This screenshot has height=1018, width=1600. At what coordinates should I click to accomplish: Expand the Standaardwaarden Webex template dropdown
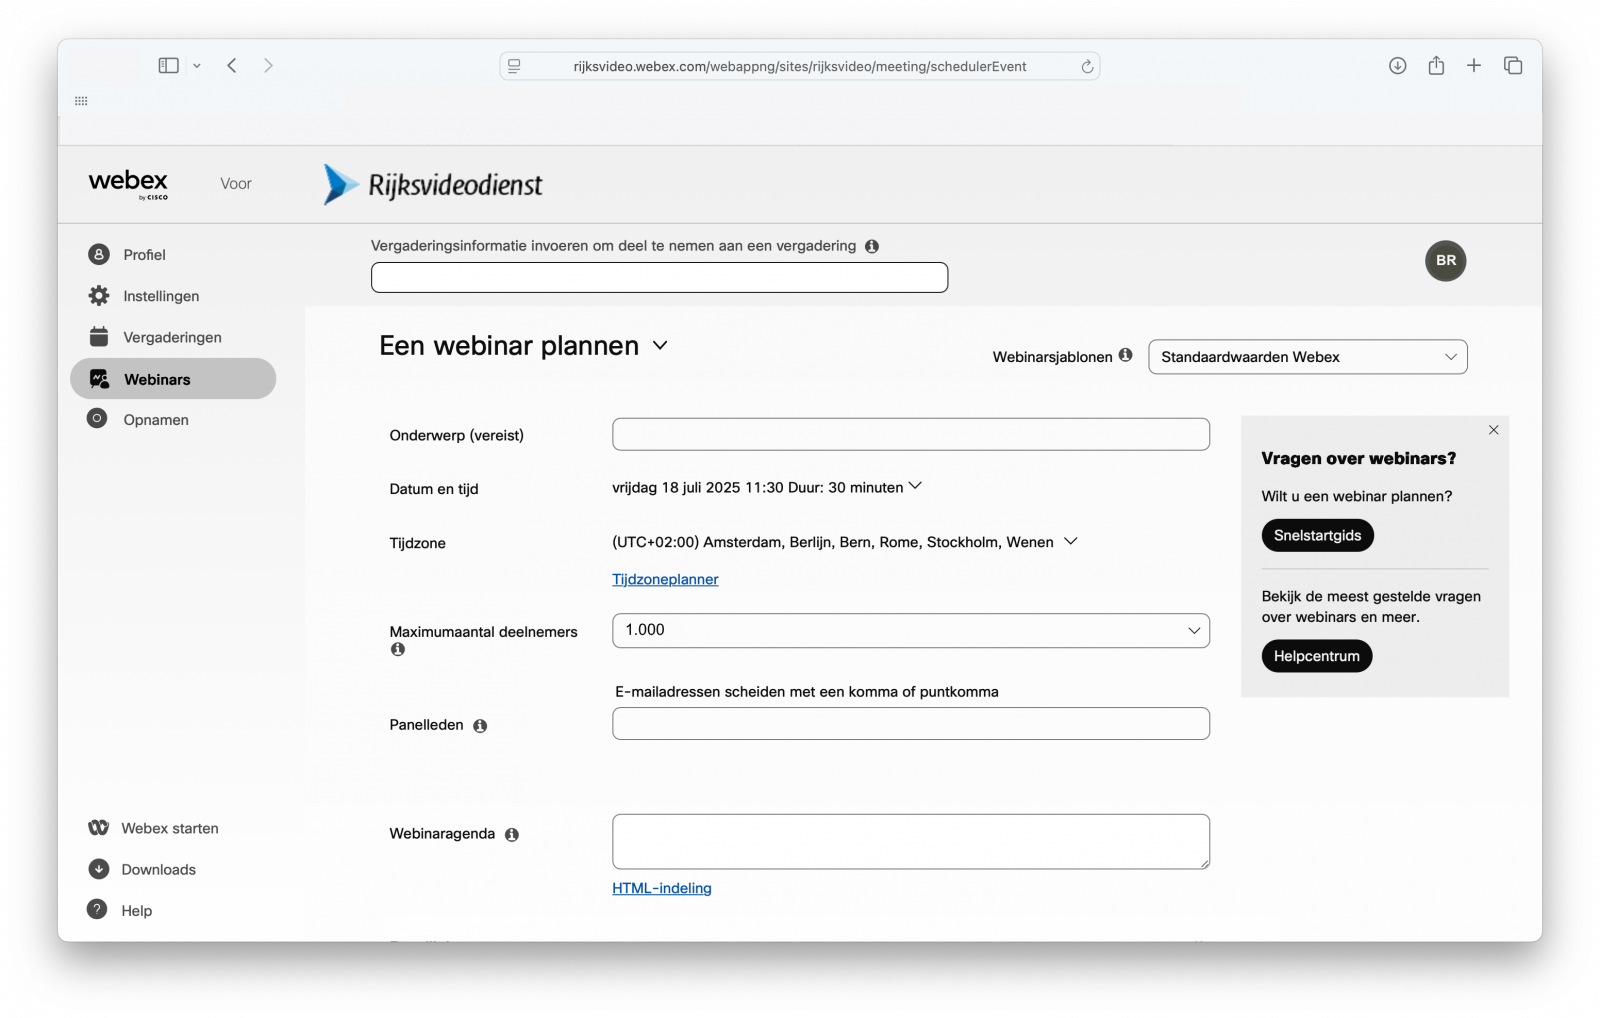(x=1307, y=356)
